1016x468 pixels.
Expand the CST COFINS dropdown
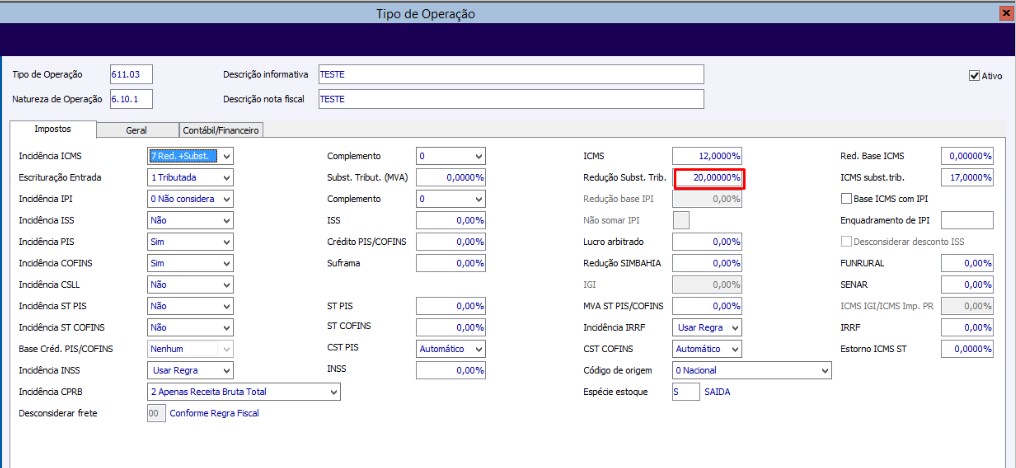[x=707, y=349]
